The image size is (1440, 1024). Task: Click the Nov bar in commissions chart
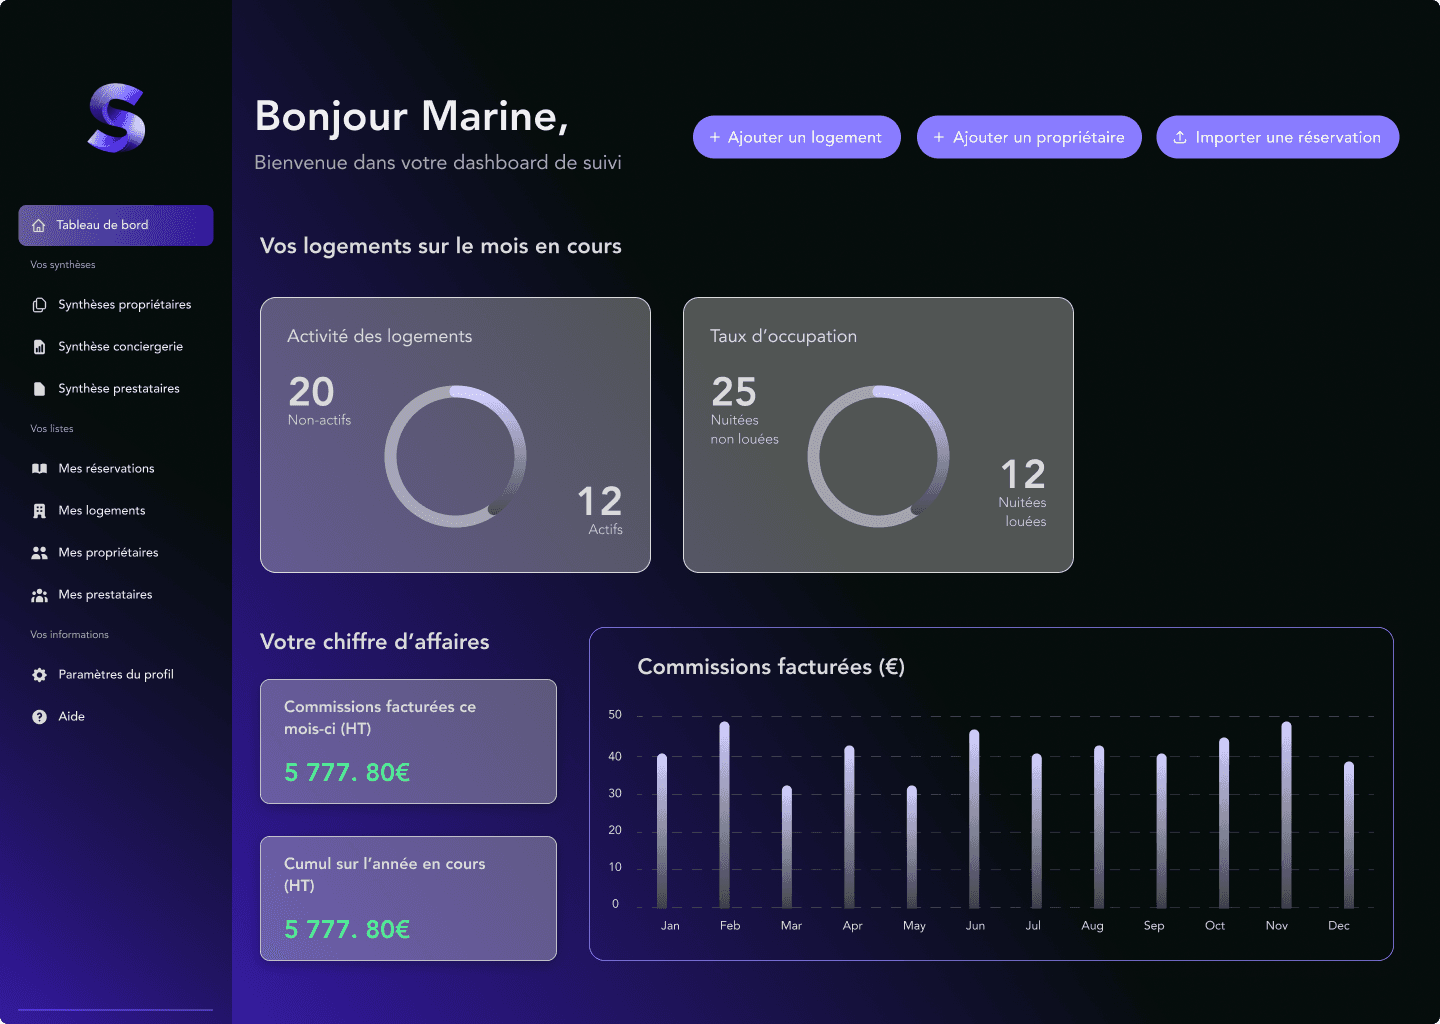click(1286, 815)
